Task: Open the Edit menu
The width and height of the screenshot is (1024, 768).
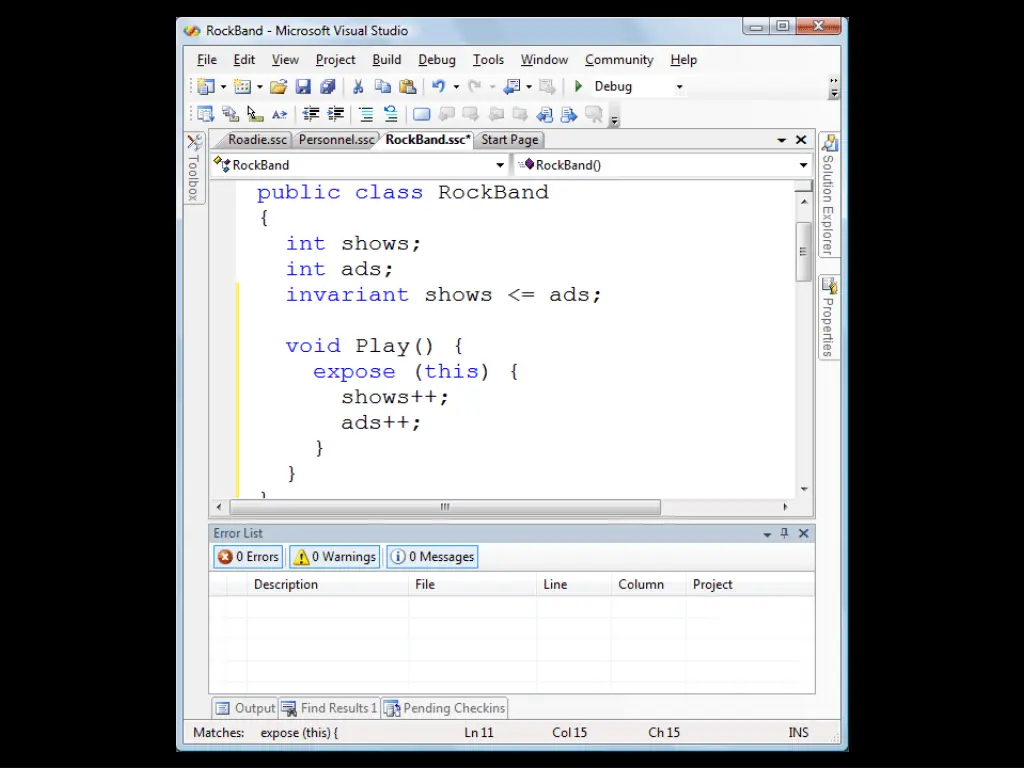Action: (x=244, y=60)
